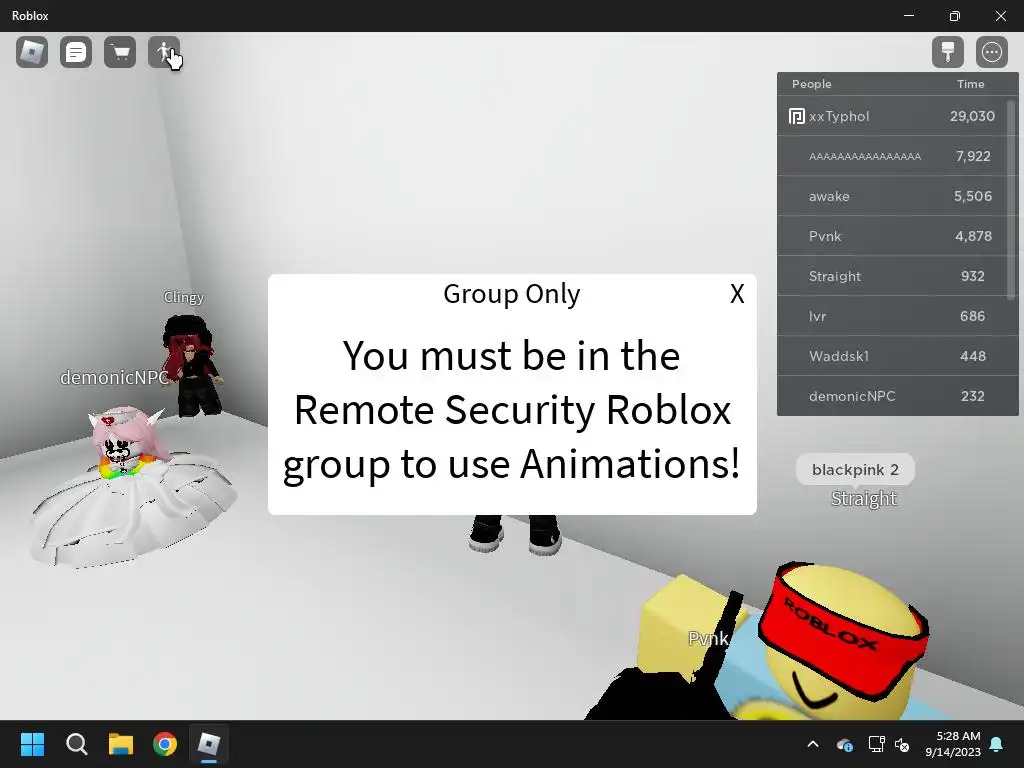This screenshot has width=1024, height=768.
Task: Click the muted volume tray icon
Action: pyautogui.click(x=903, y=744)
